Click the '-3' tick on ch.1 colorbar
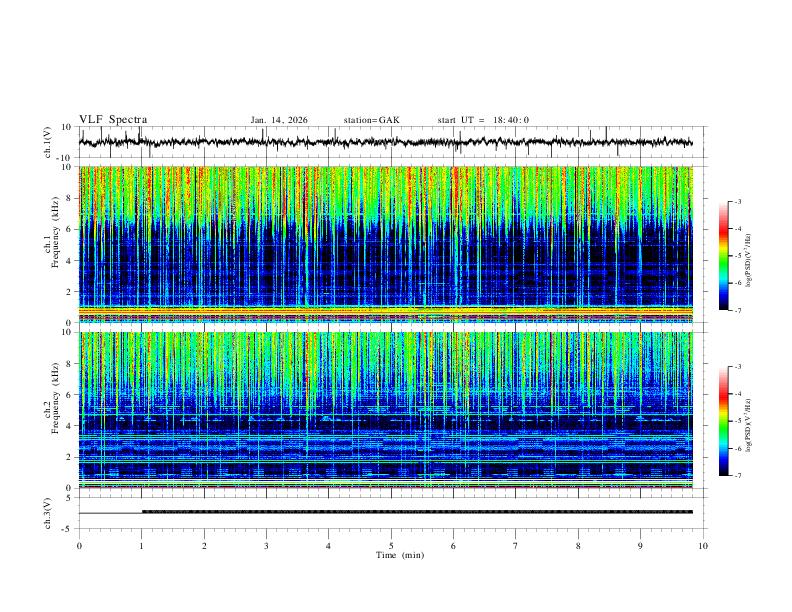 [738, 201]
